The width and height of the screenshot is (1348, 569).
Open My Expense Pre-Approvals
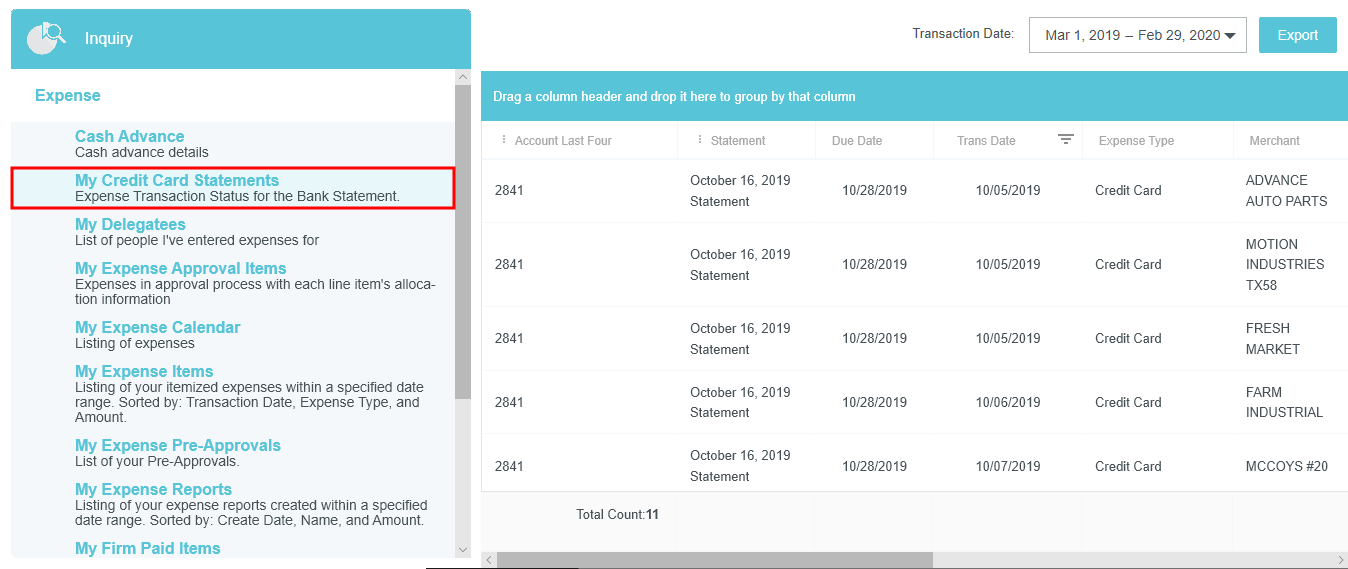pyautogui.click(x=177, y=446)
